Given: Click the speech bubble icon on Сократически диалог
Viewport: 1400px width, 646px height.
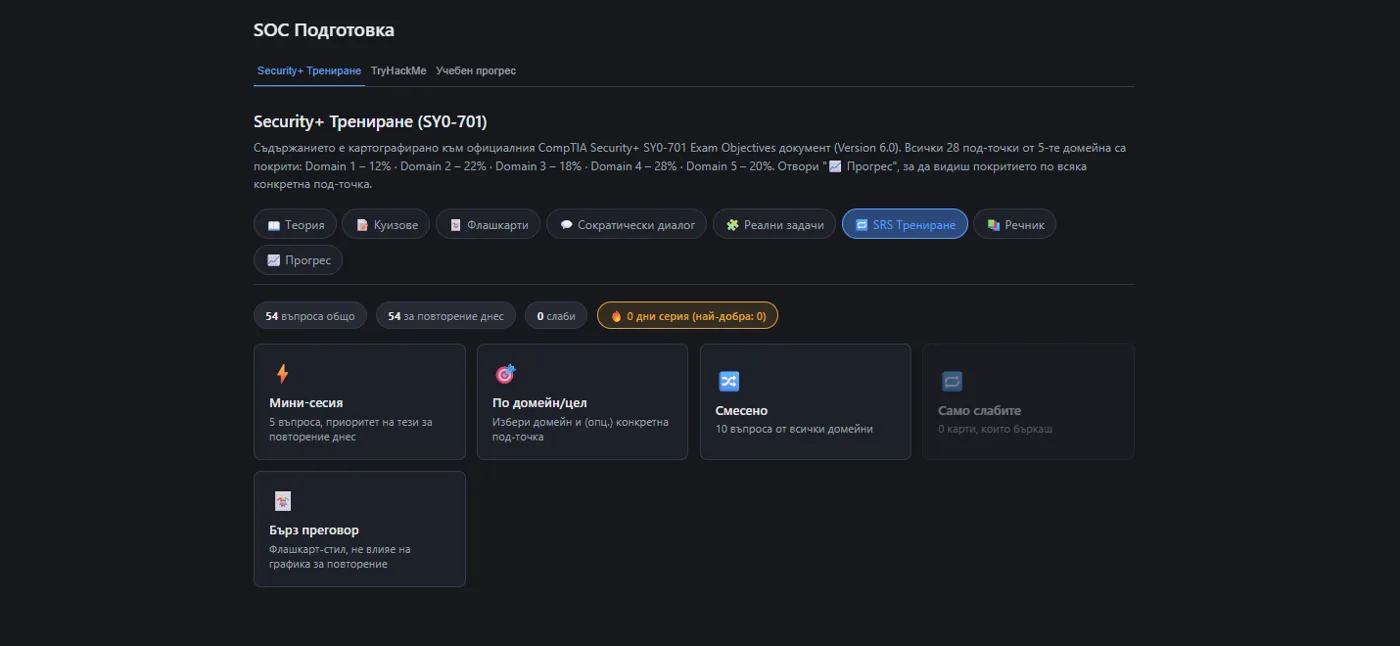Looking at the screenshot, I should click(566, 225).
